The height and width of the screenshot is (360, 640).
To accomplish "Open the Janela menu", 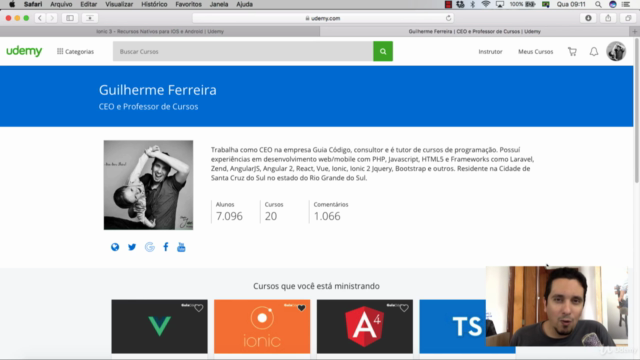I will tap(219, 4).
